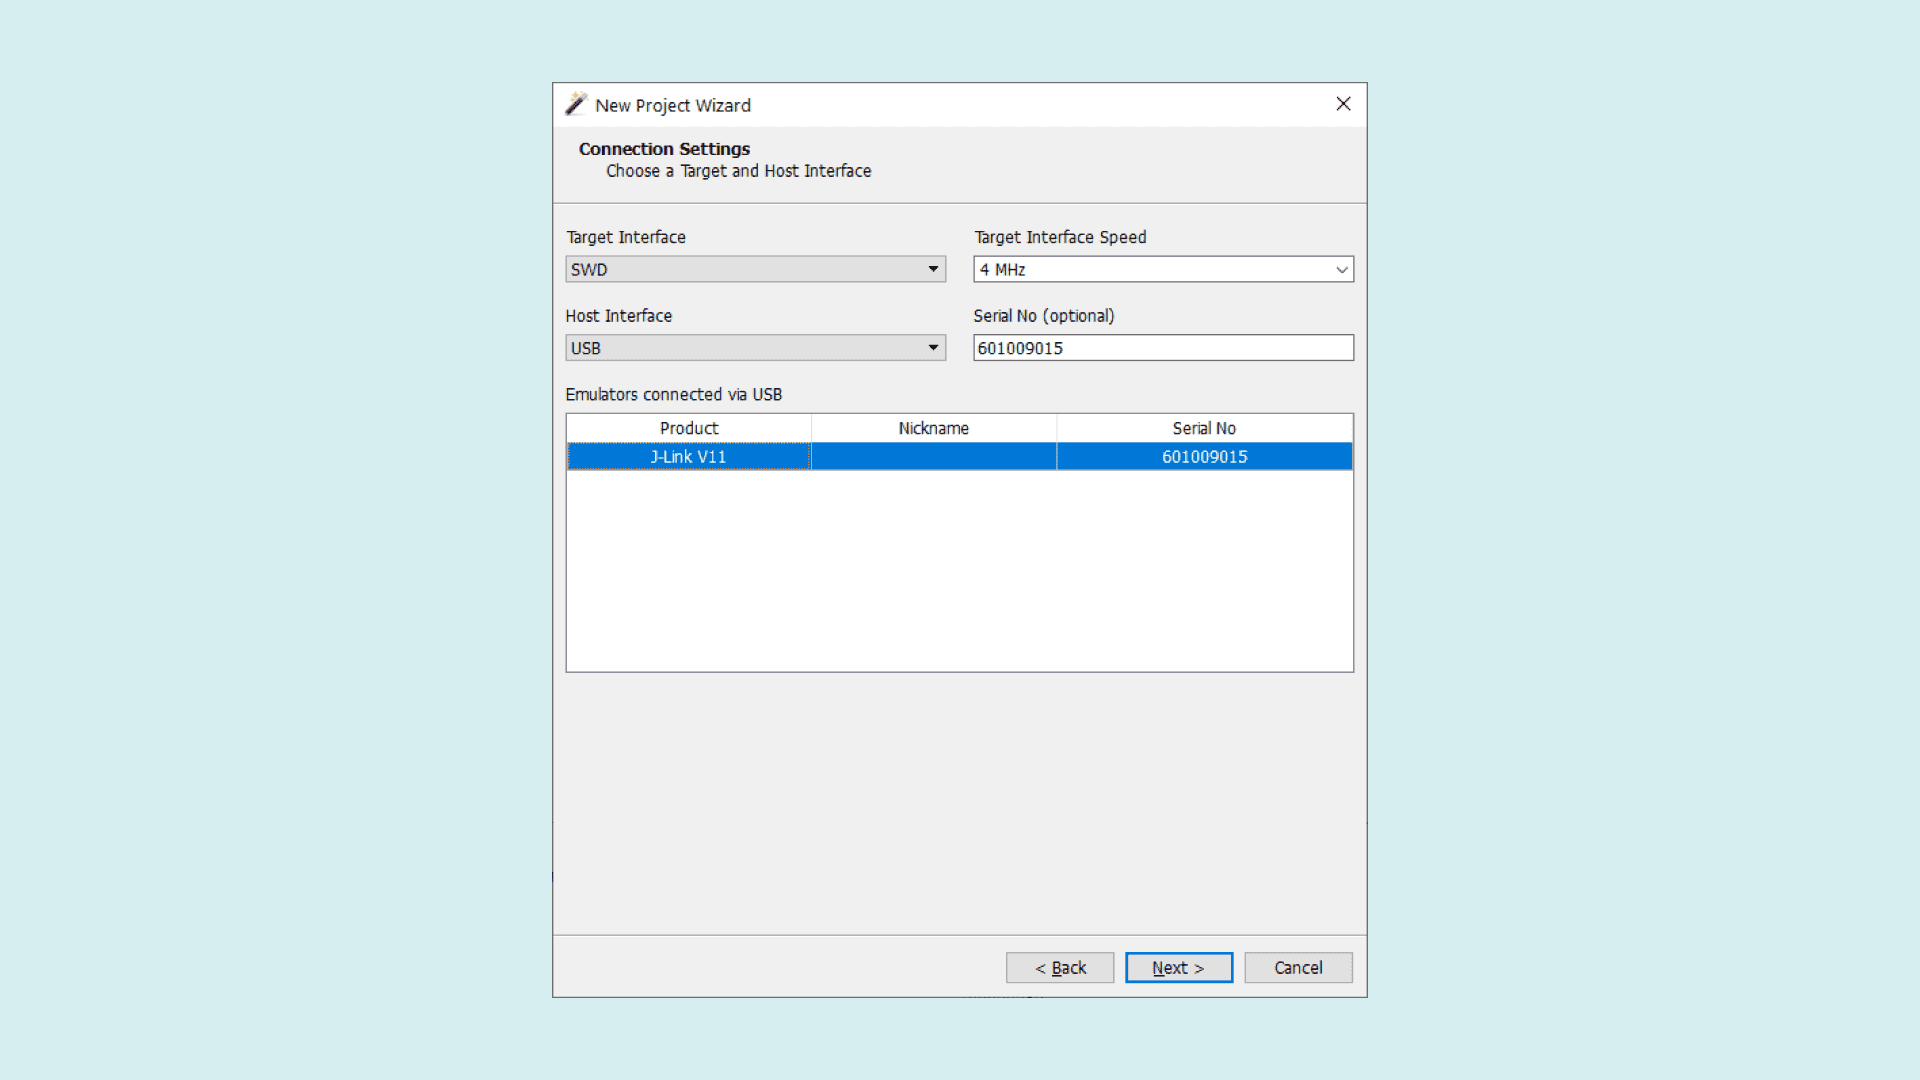
Task: Click the Nickname column header
Action: coord(933,428)
